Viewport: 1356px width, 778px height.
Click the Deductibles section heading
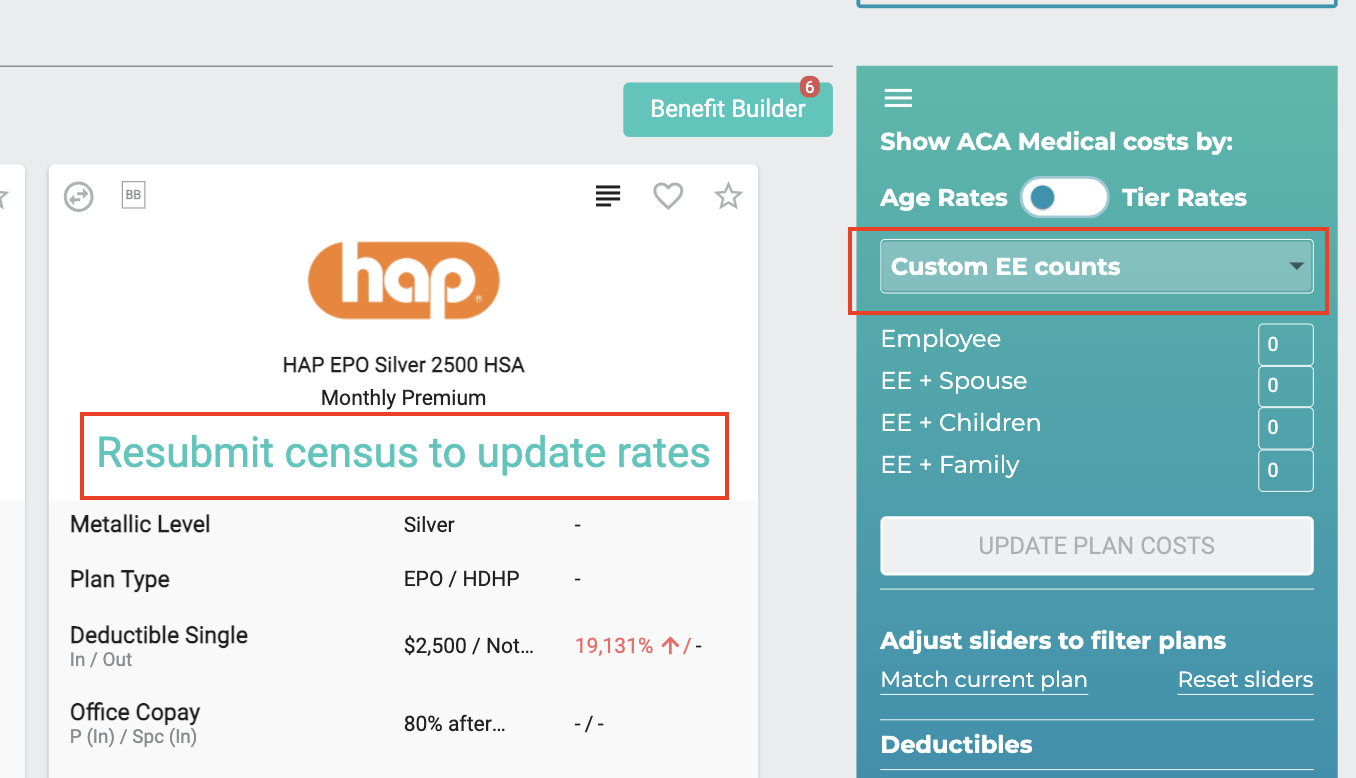[x=956, y=745]
